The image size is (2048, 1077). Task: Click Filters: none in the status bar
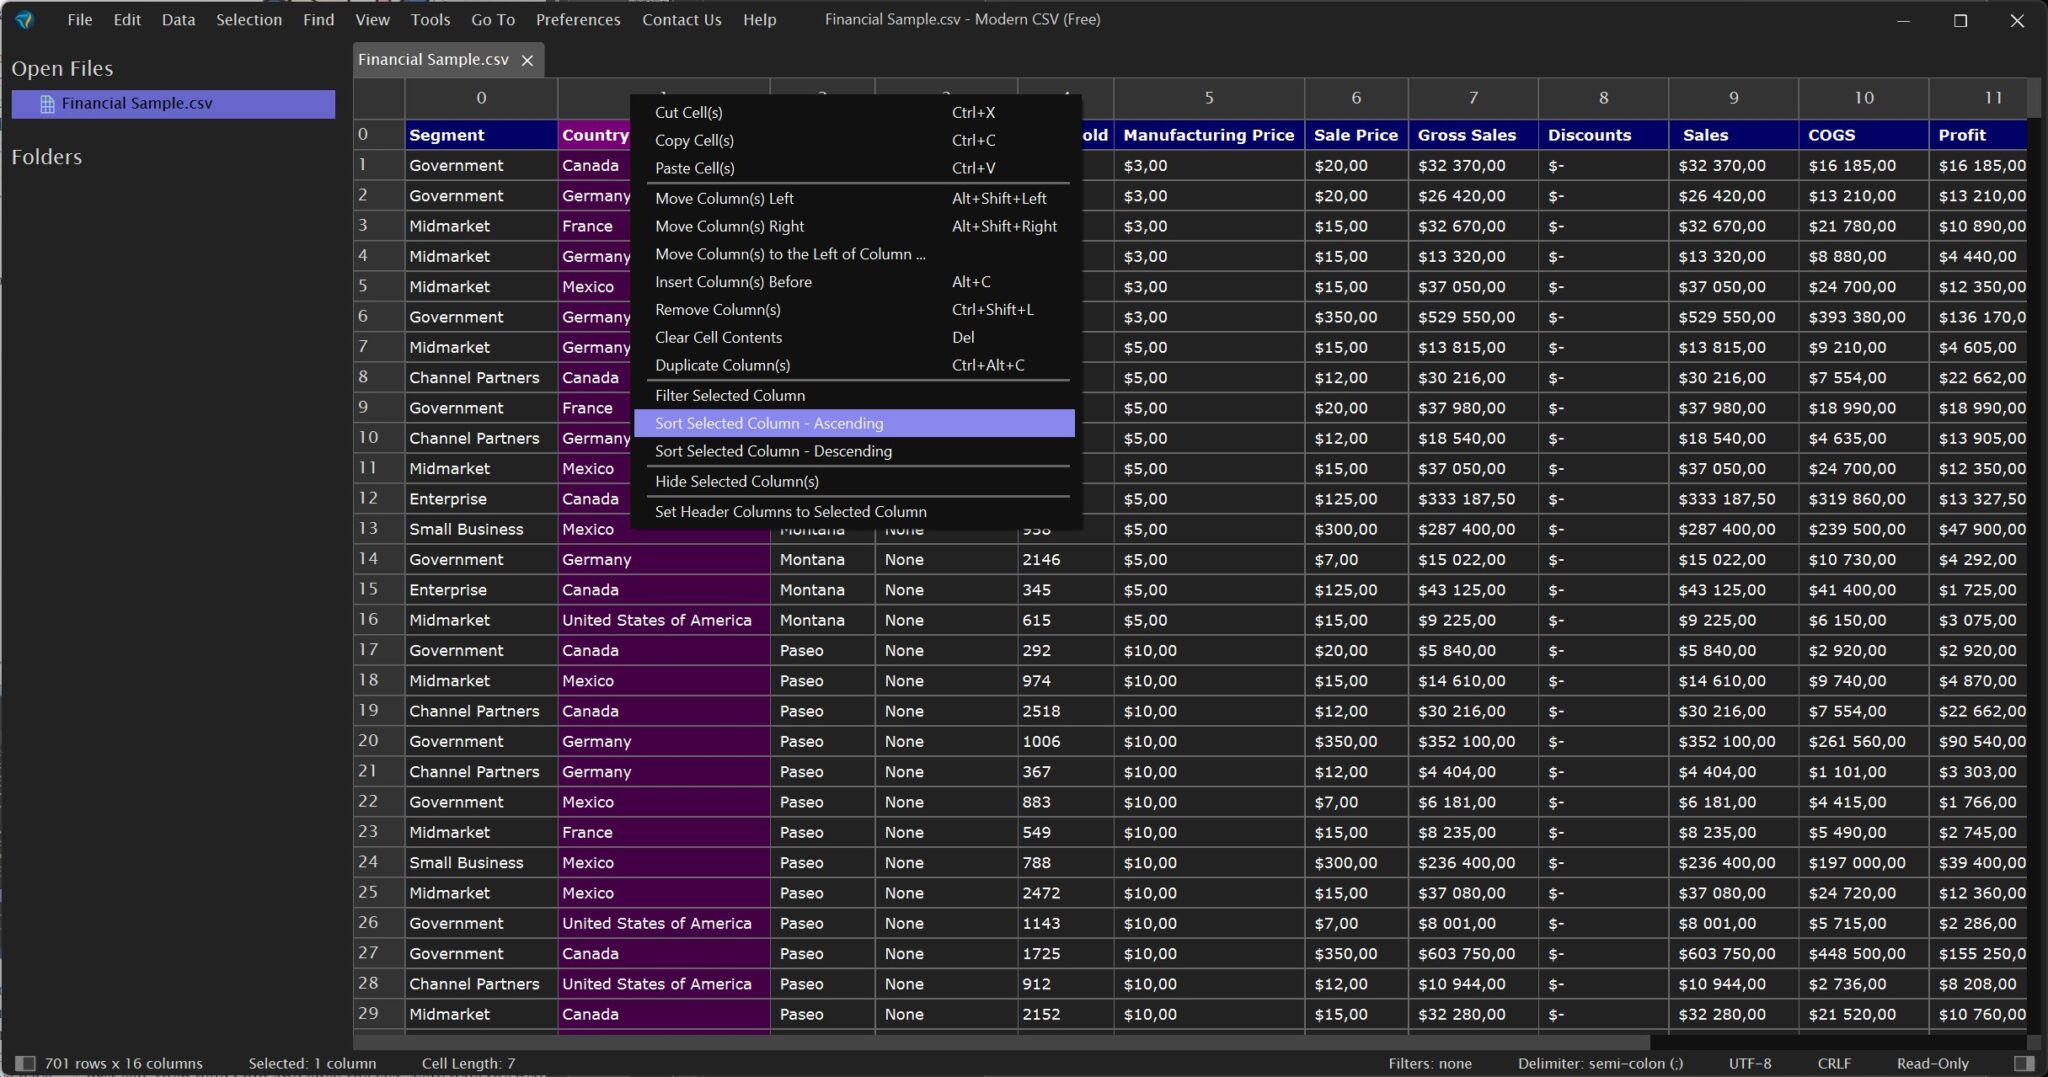pos(1429,1063)
